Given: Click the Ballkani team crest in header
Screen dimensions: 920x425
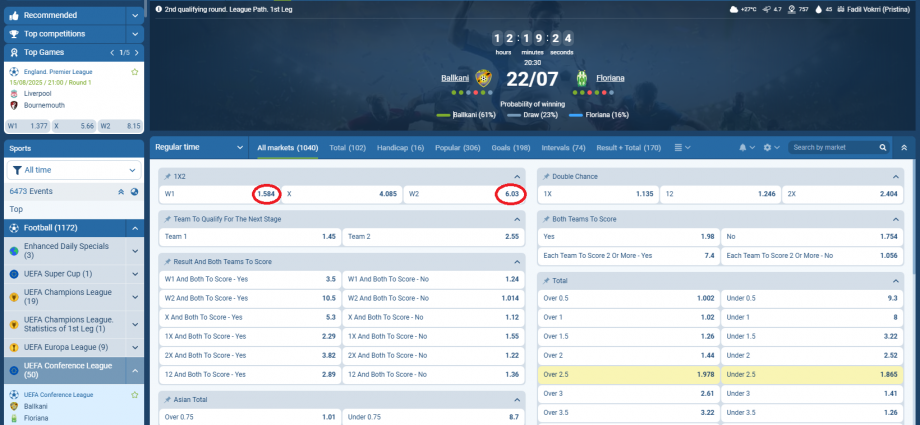Looking at the screenshot, I should pyautogui.click(x=483, y=78).
